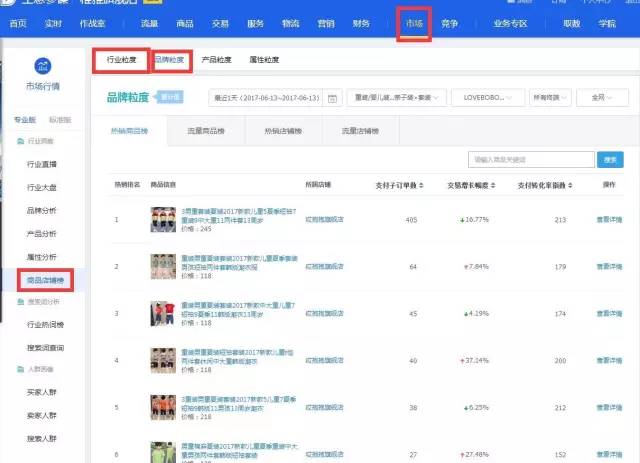
Task: Open rank 5 product thumbnail
Action: 163,407
